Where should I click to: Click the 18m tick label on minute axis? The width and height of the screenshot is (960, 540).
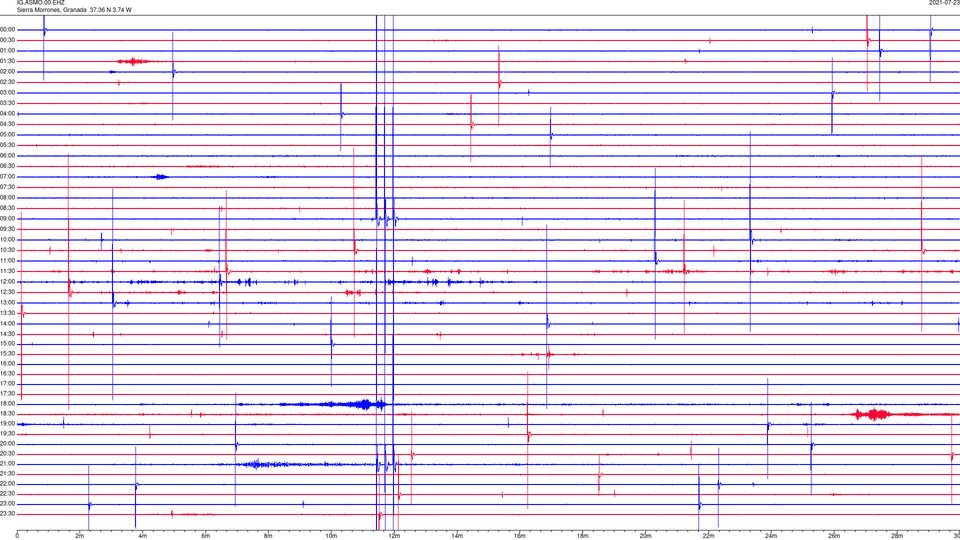582,536
